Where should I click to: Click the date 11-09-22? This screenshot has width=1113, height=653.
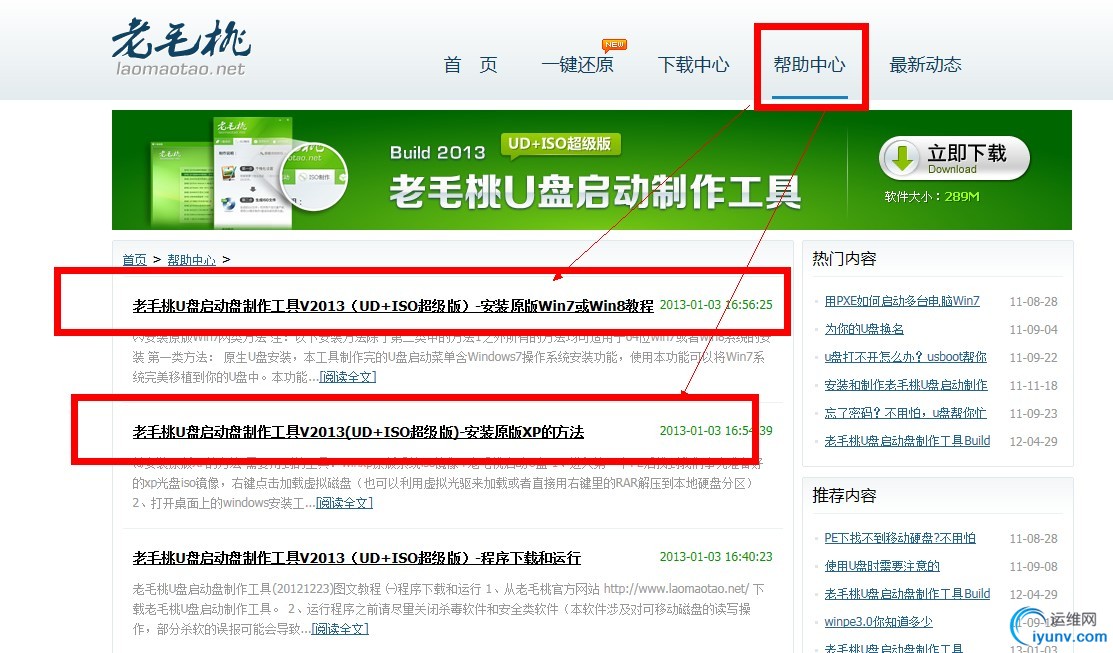tap(1034, 358)
